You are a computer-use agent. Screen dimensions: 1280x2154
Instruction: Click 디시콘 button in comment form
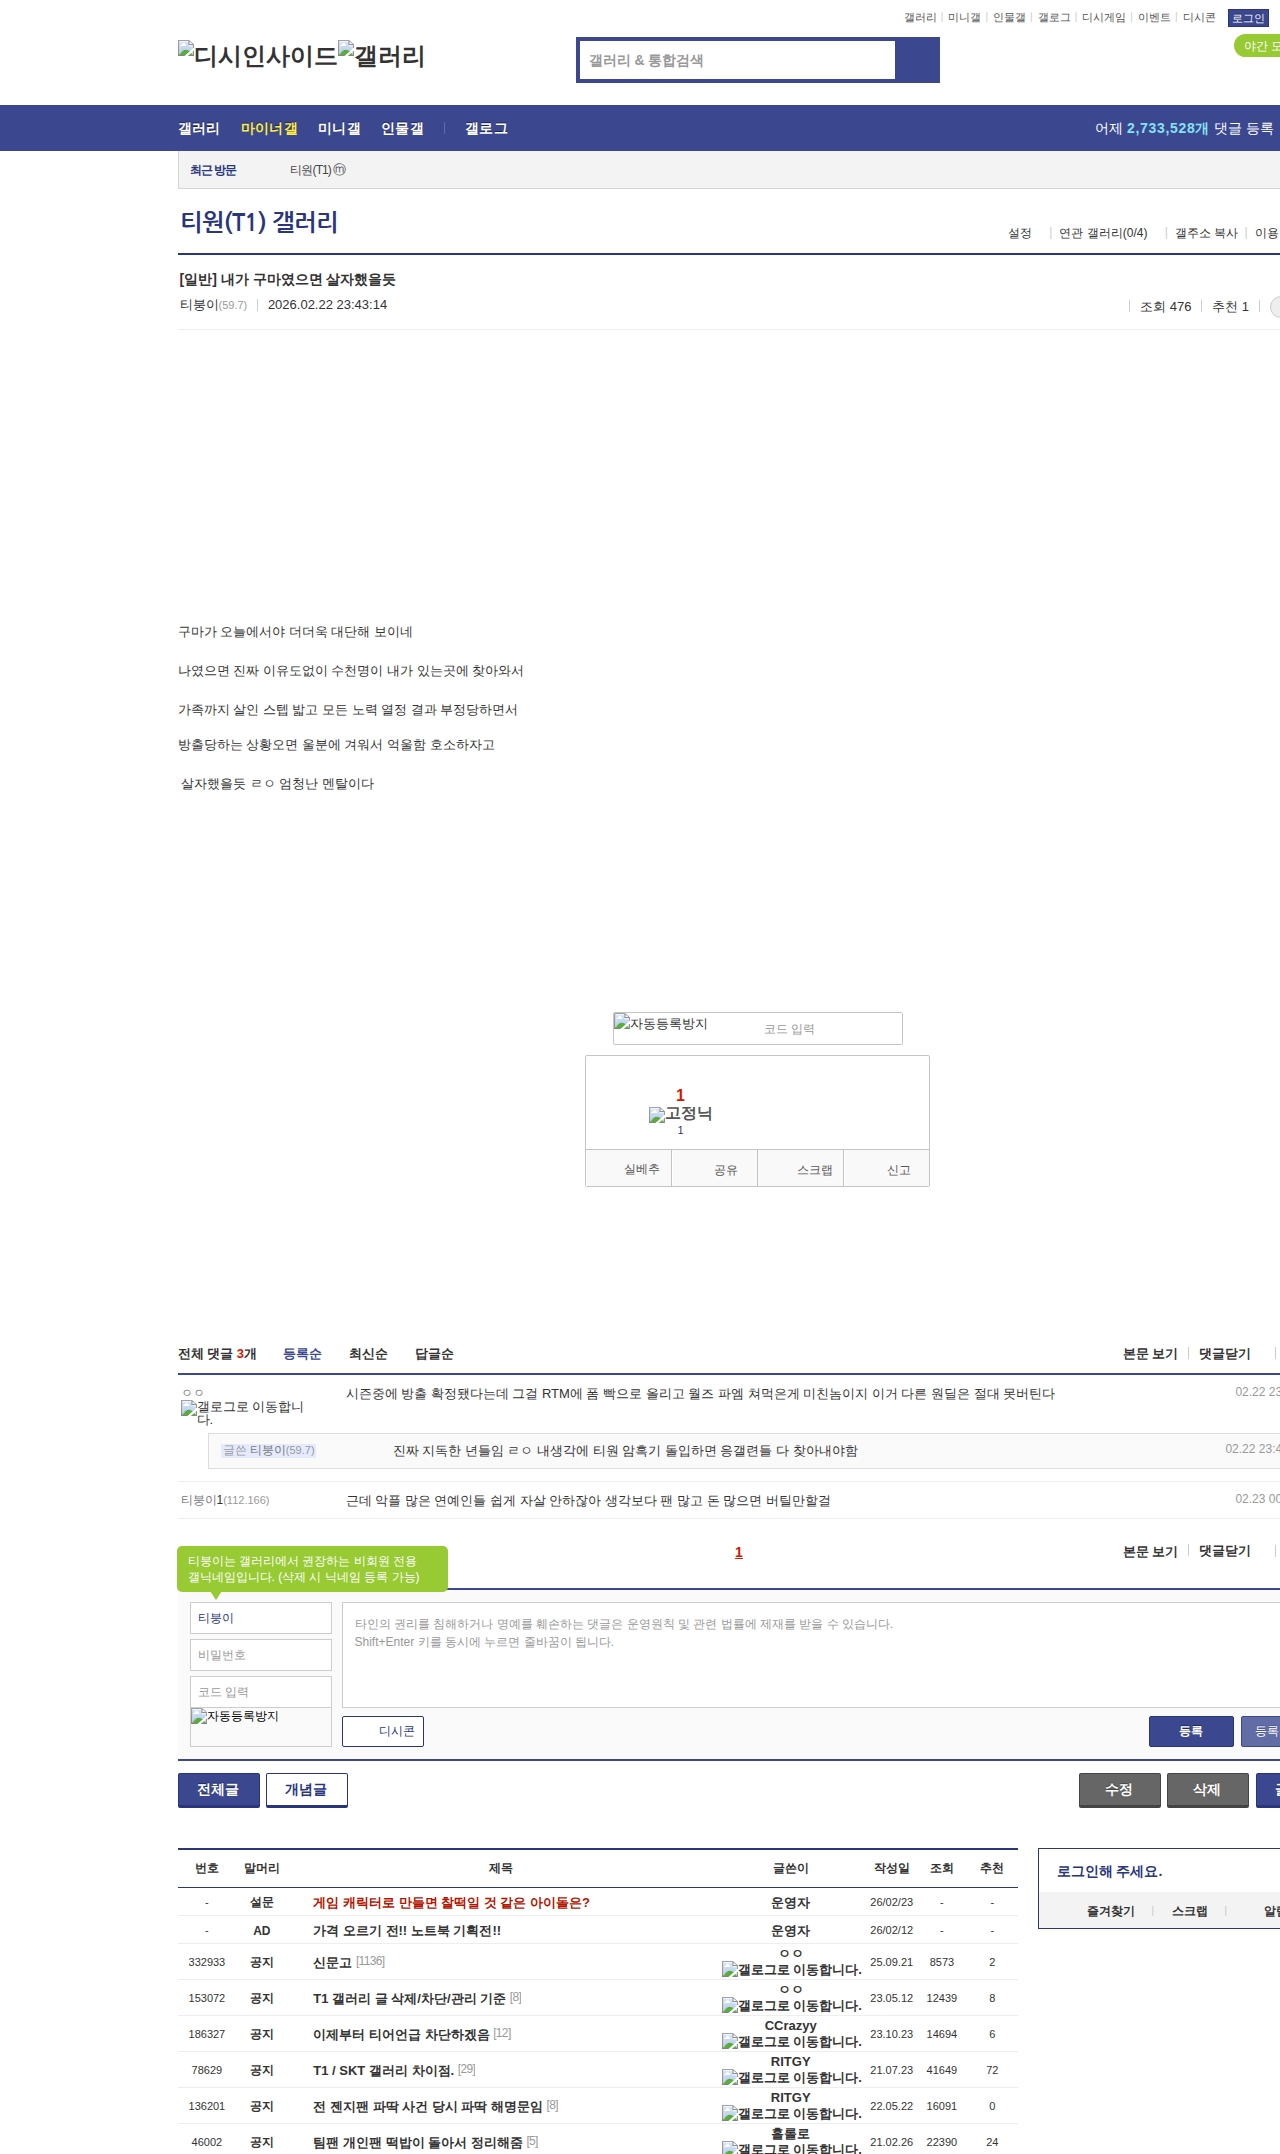click(x=383, y=1731)
